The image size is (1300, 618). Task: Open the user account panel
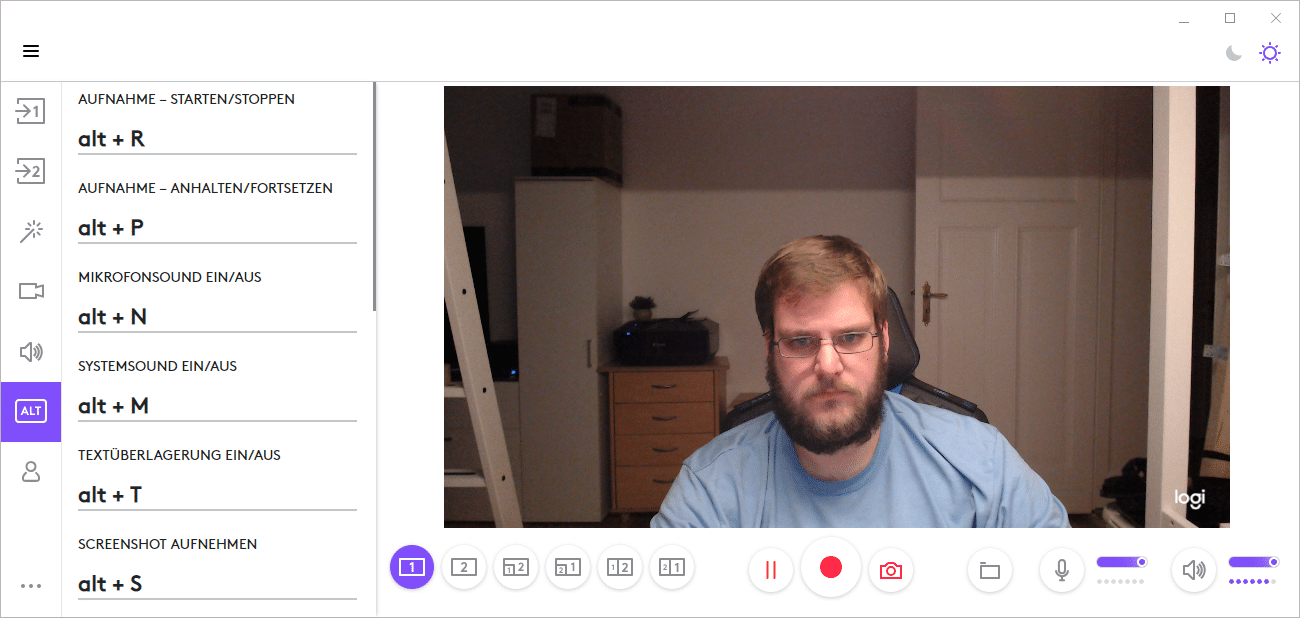click(31, 472)
